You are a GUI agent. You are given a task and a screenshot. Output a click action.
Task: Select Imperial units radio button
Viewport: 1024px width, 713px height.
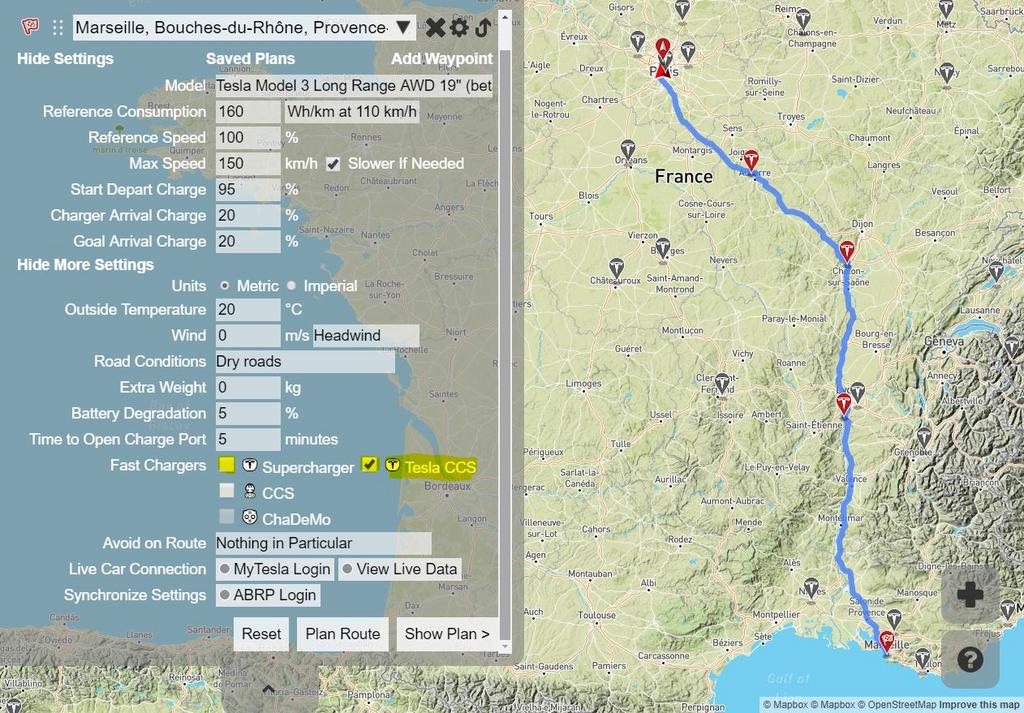[x=291, y=285]
